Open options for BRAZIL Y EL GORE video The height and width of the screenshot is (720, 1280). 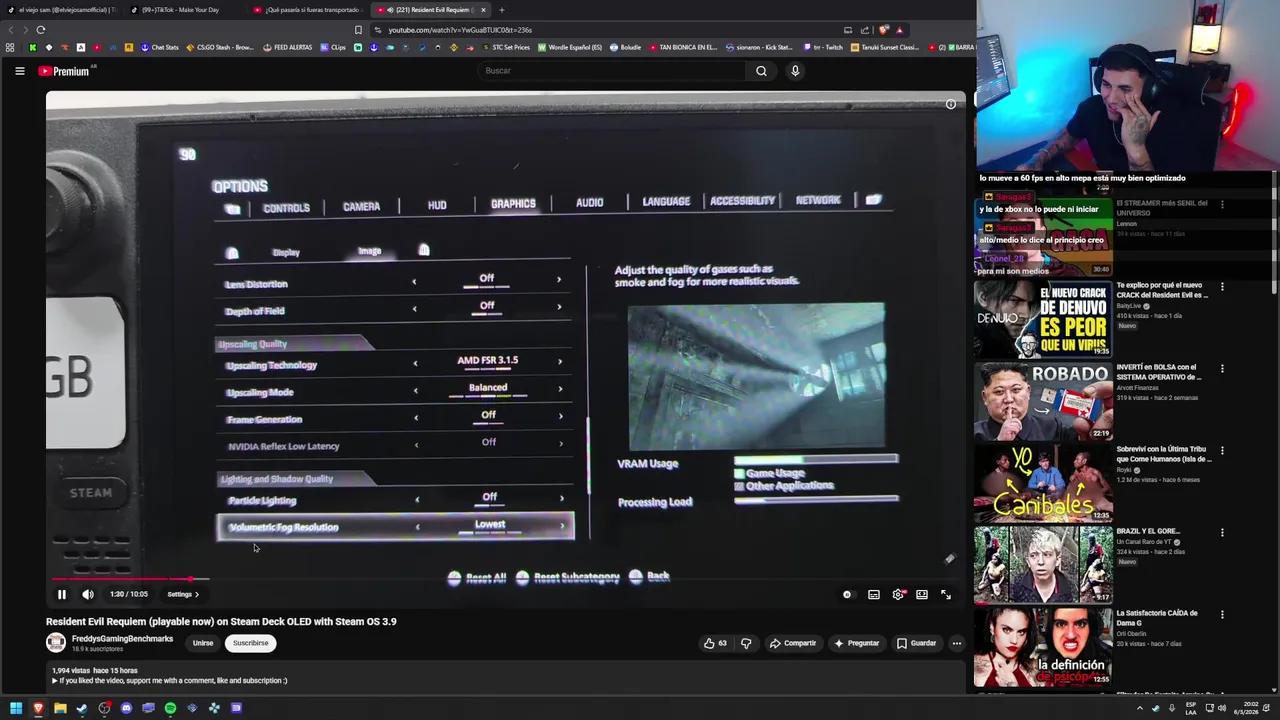[1222, 533]
